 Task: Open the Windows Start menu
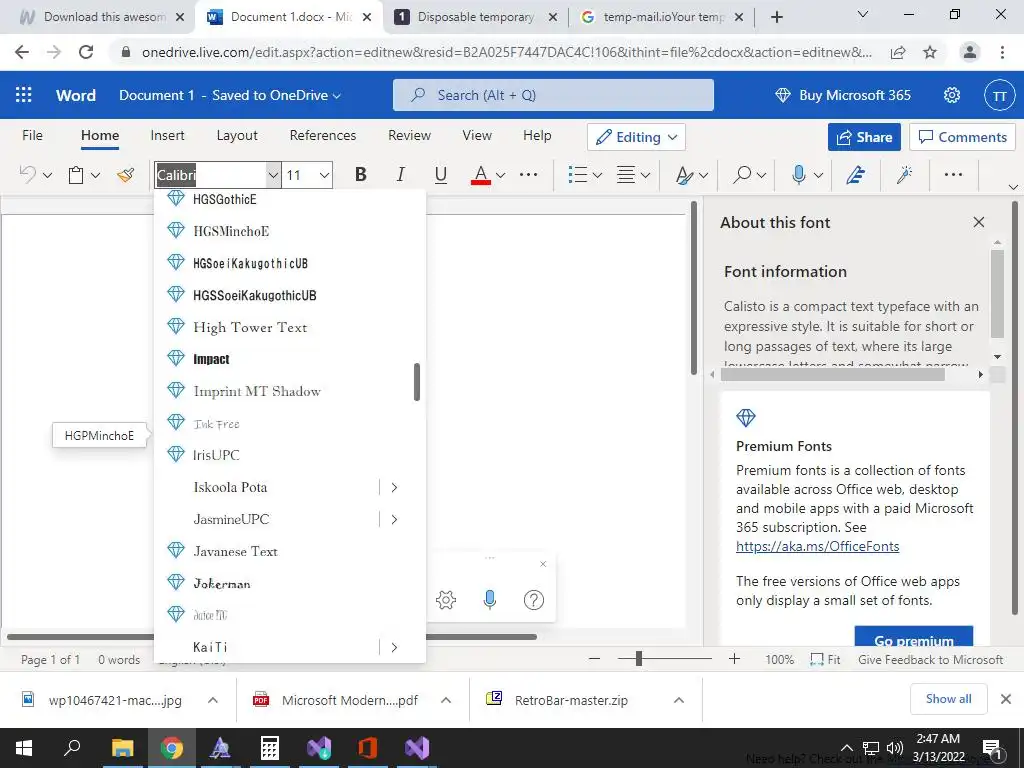[24, 748]
